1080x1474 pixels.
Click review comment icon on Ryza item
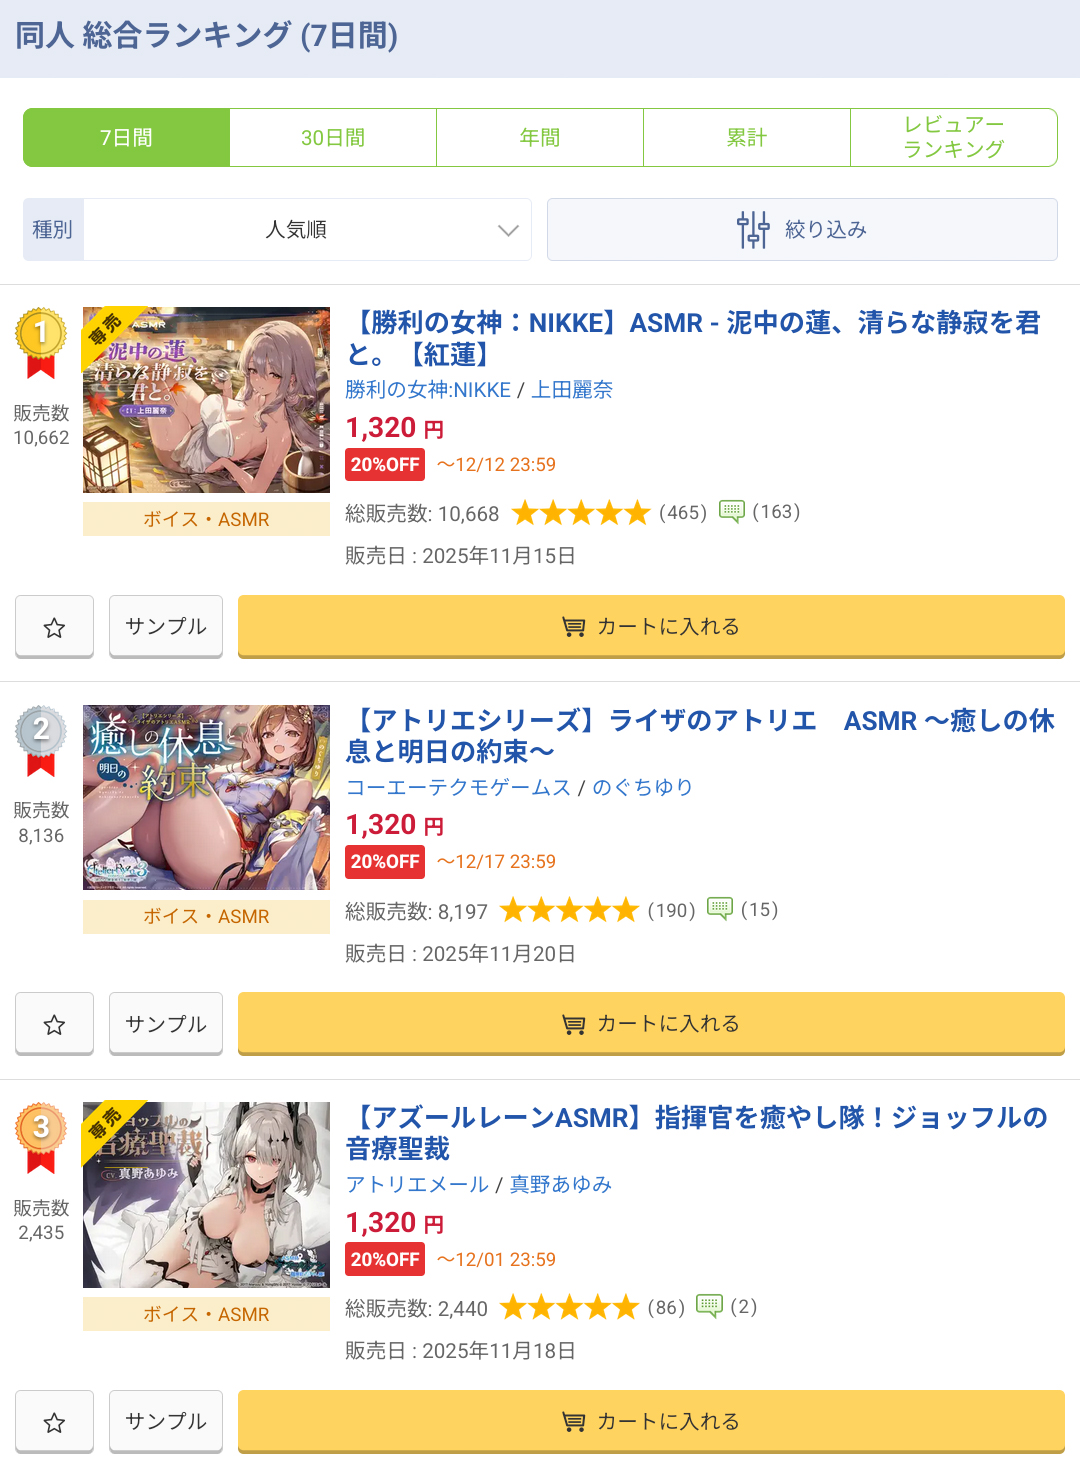coord(720,909)
